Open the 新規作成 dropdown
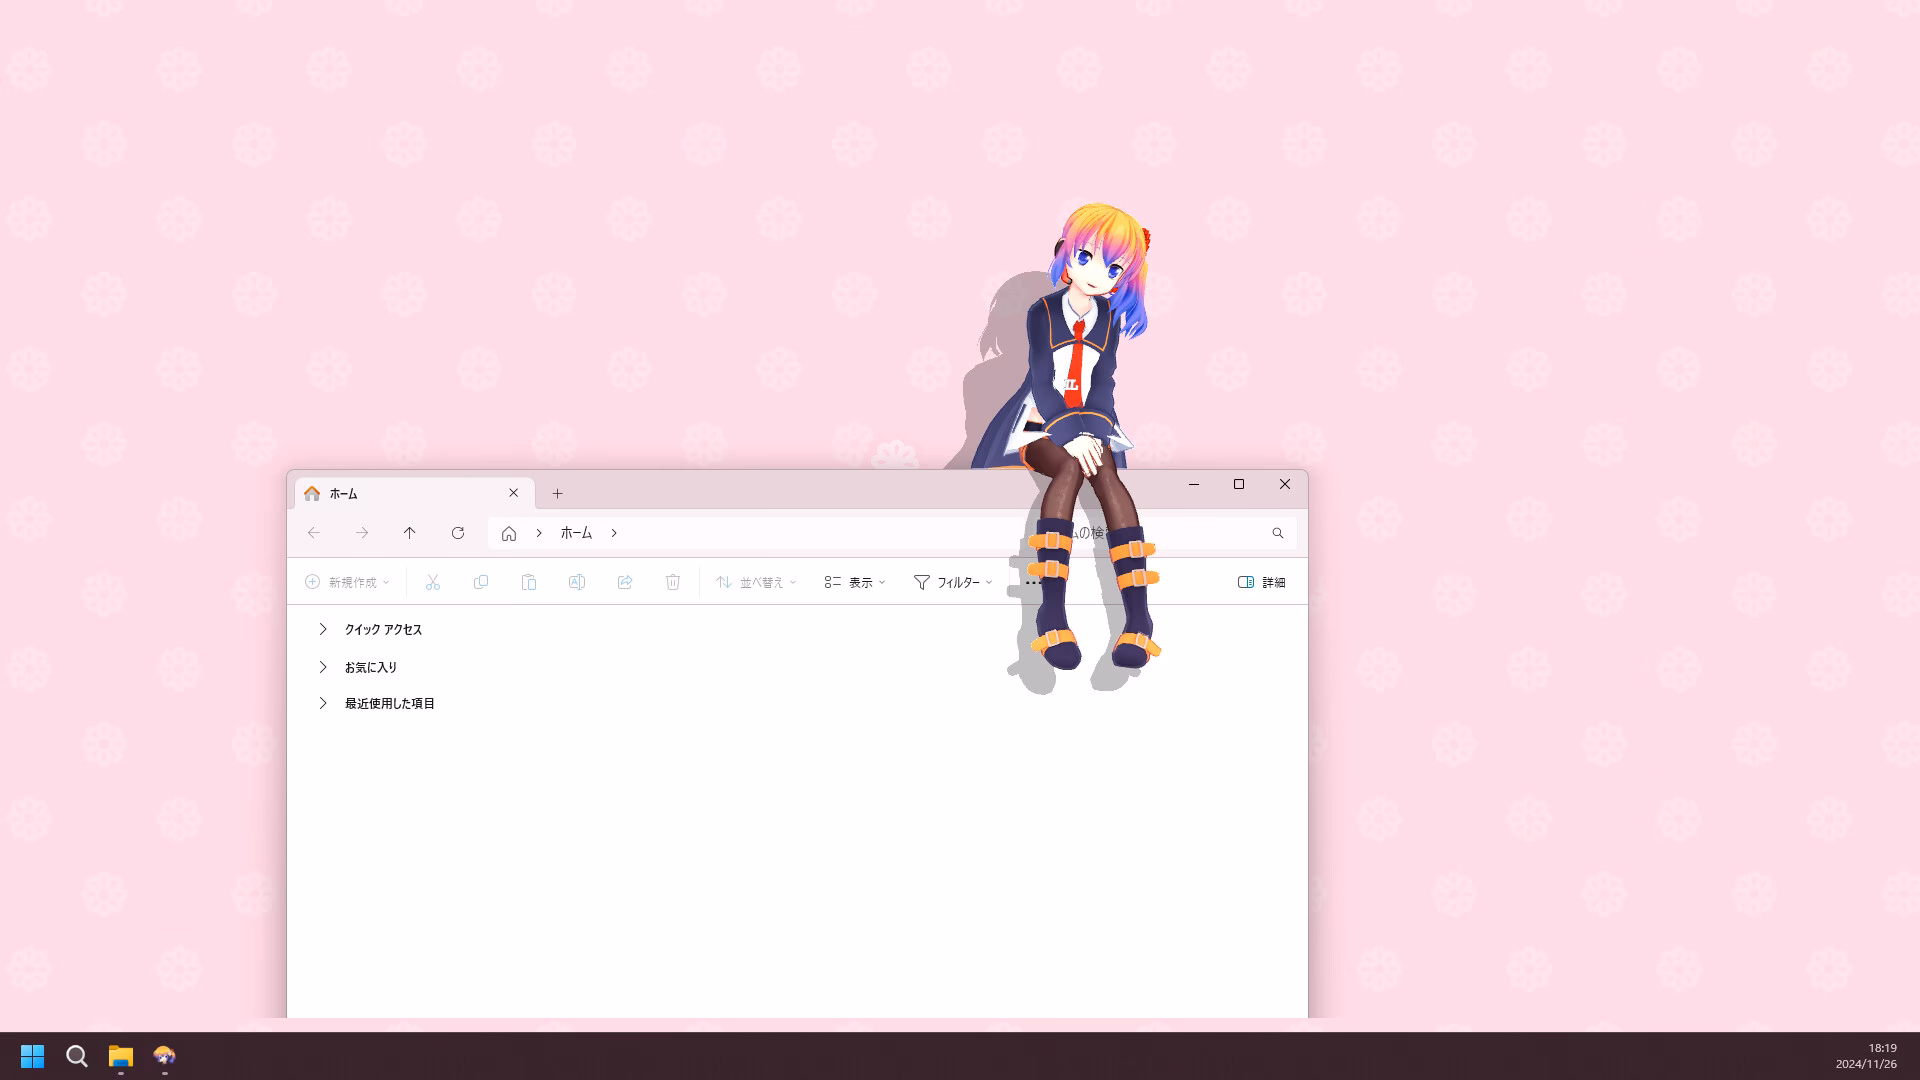Image resolution: width=1920 pixels, height=1080 pixels. 347,582
